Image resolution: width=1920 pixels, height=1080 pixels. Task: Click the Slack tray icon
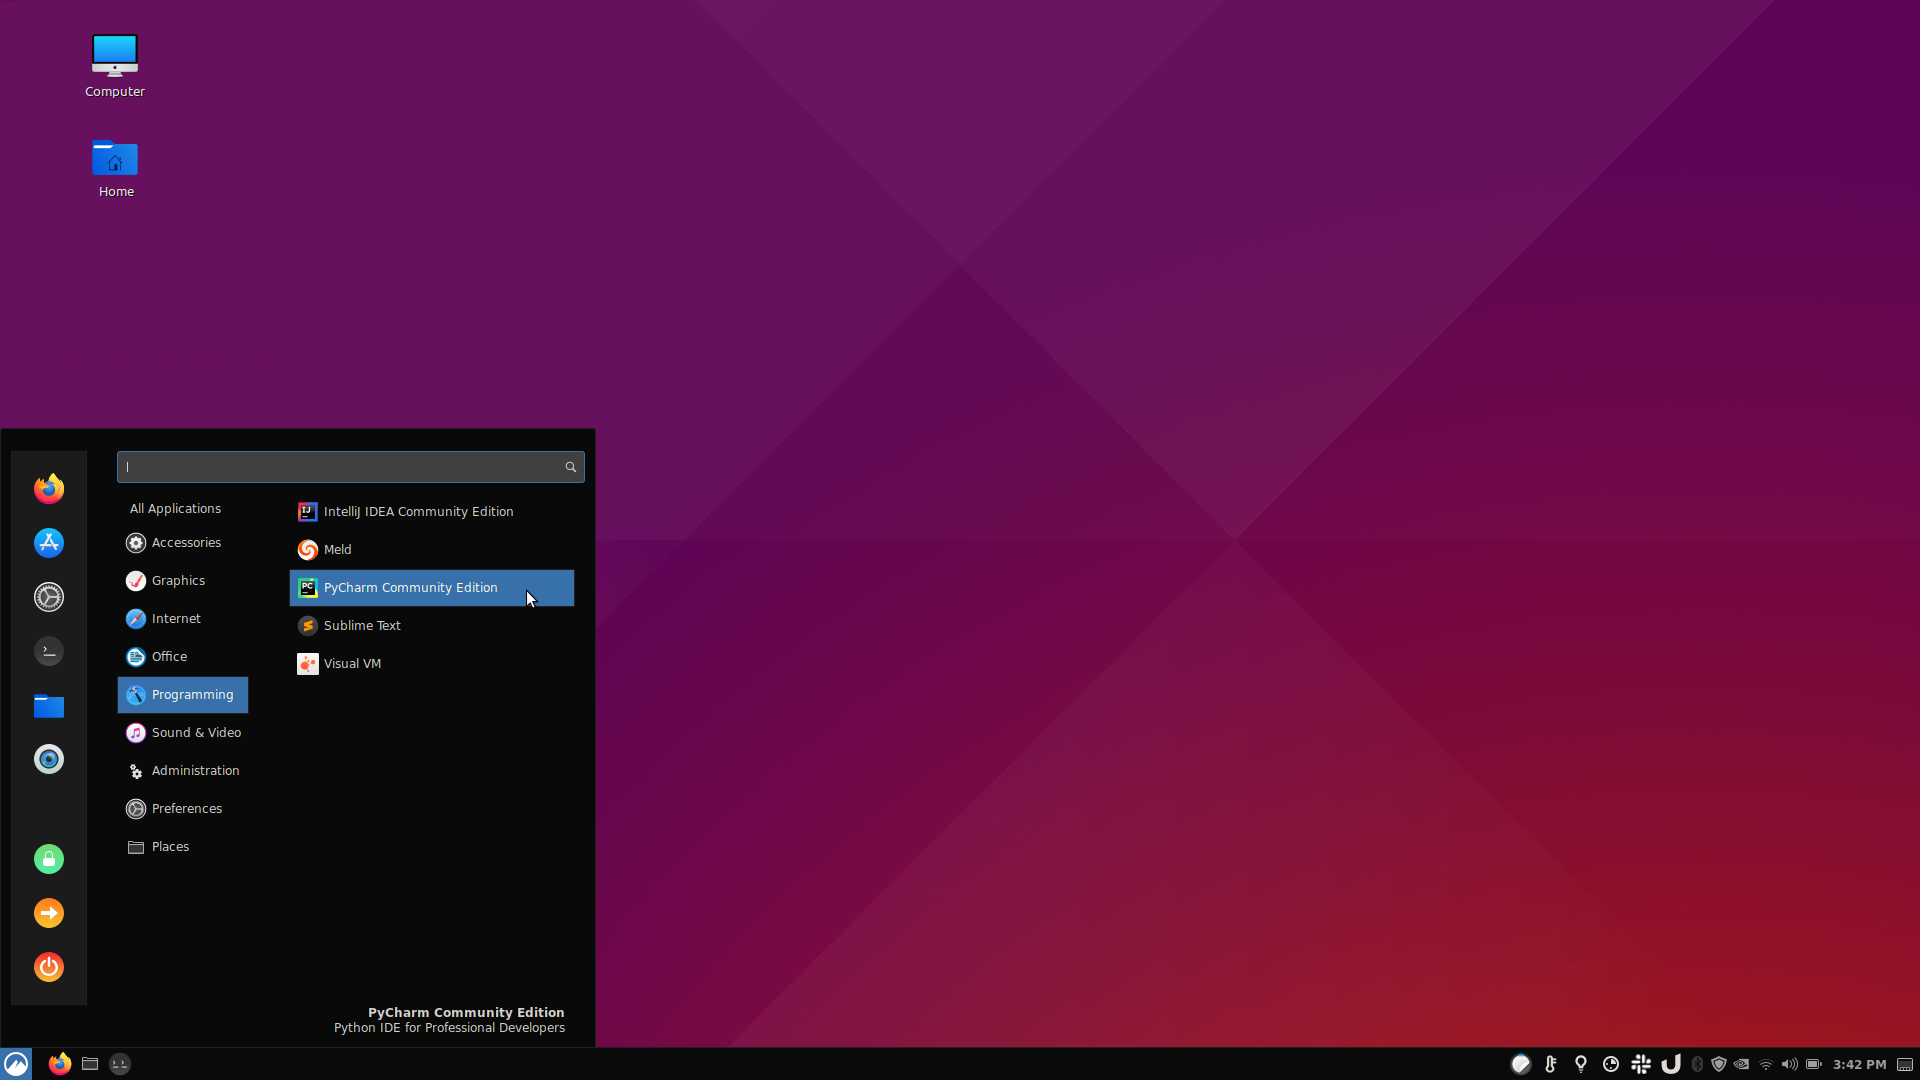(x=1641, y=1064)
